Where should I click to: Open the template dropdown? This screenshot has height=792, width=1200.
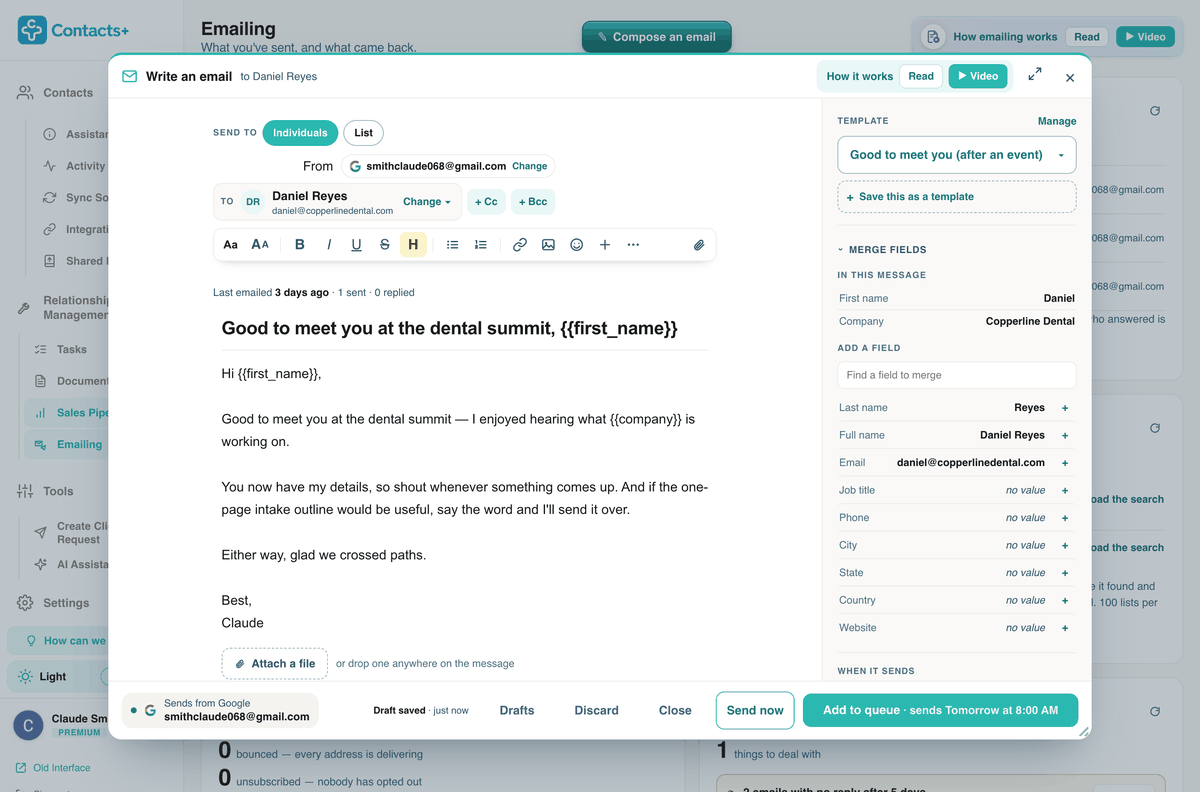(x=957, y=155)
